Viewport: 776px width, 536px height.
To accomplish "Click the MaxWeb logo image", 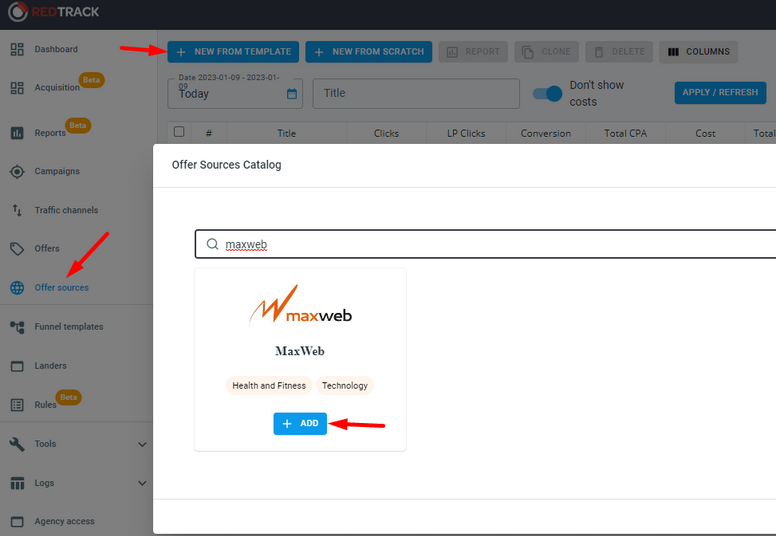I will tap(300, 306).
